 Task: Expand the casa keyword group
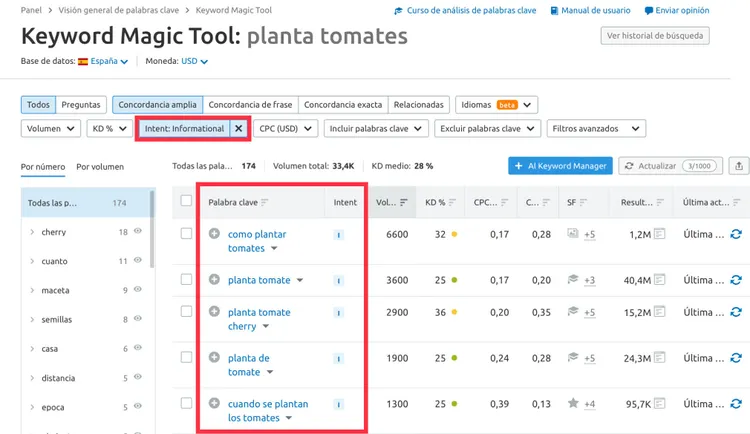coord(32,349)
